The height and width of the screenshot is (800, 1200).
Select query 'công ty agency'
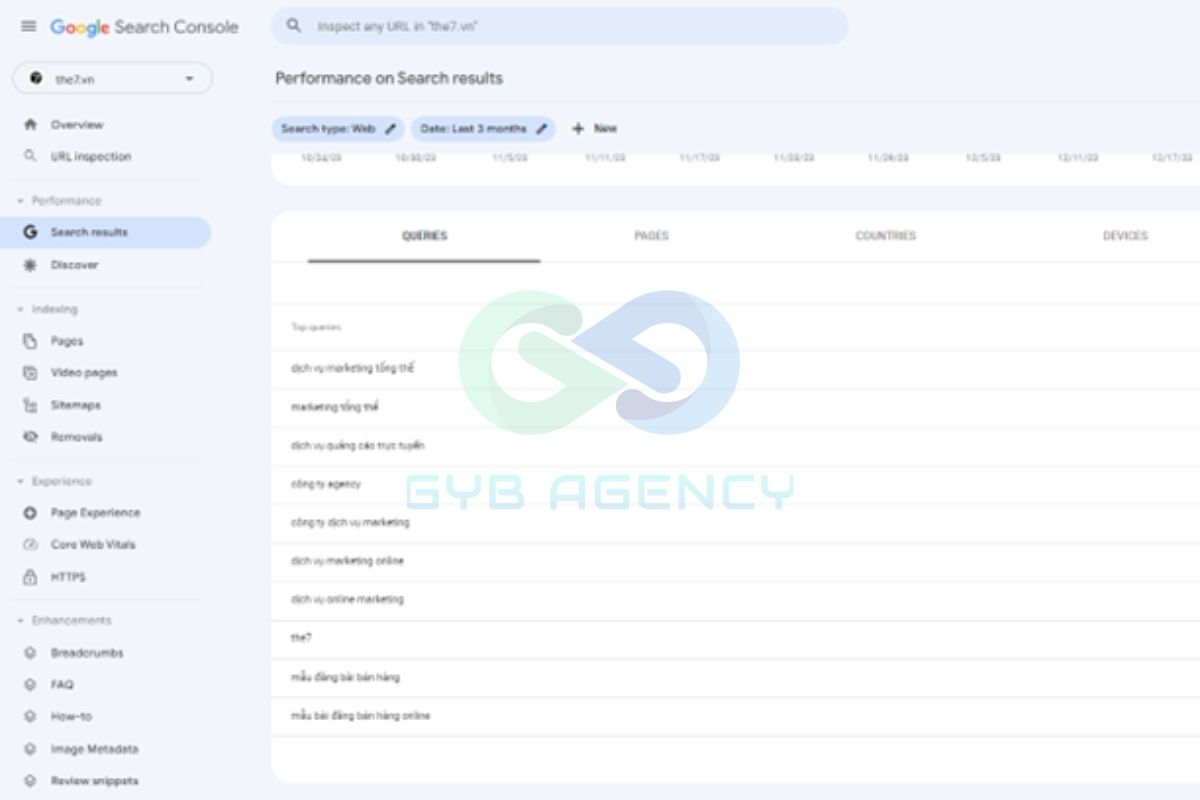coord(325,484)
